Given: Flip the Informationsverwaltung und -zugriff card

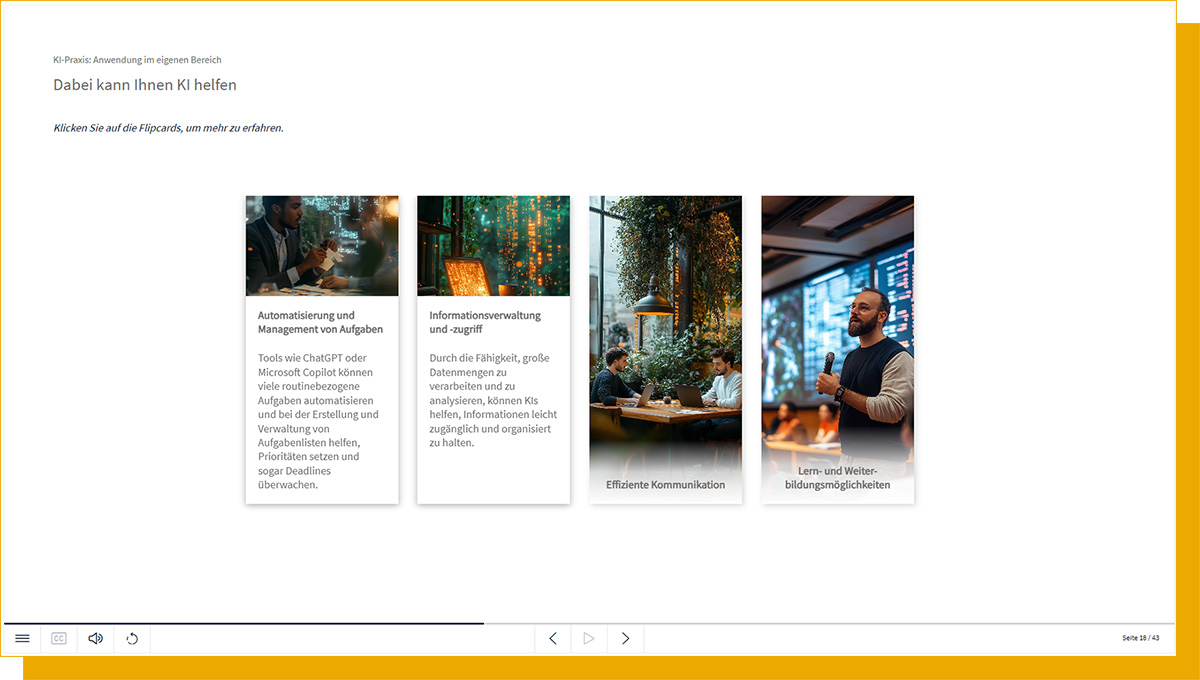Looking at the screenshot, I should pos(493,350).
